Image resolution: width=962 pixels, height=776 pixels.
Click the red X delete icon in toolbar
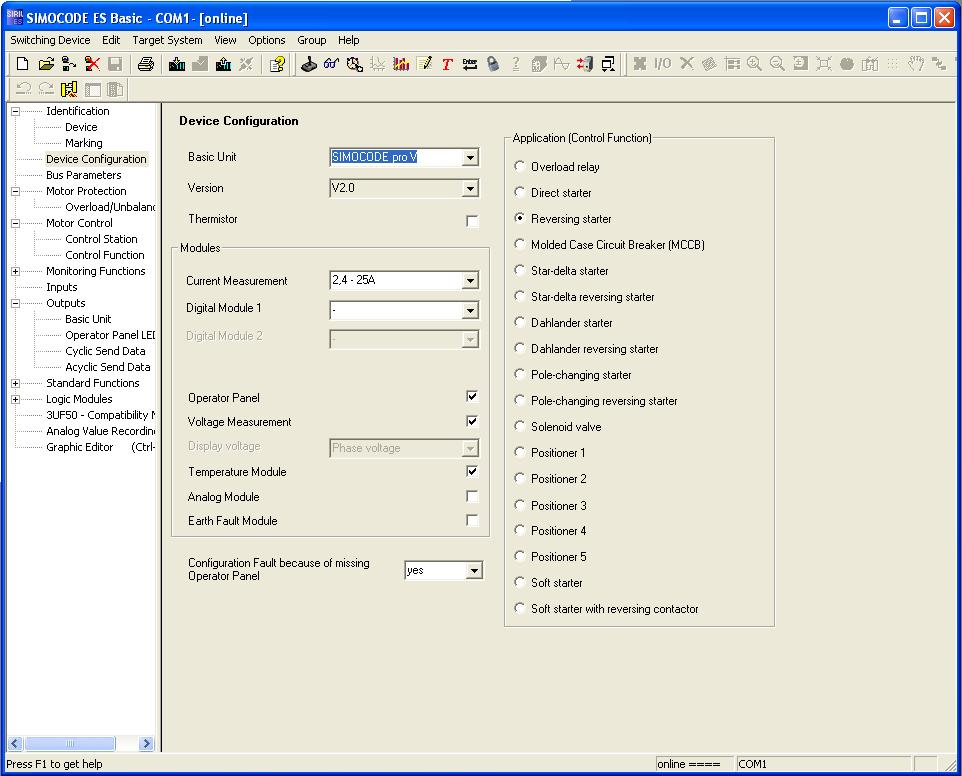coord(92,64)
